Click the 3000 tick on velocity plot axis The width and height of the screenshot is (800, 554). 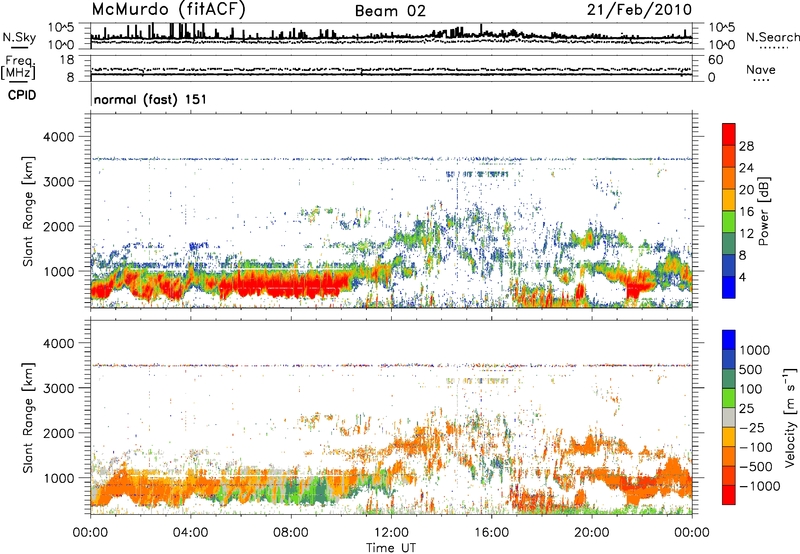coord(59,388)
